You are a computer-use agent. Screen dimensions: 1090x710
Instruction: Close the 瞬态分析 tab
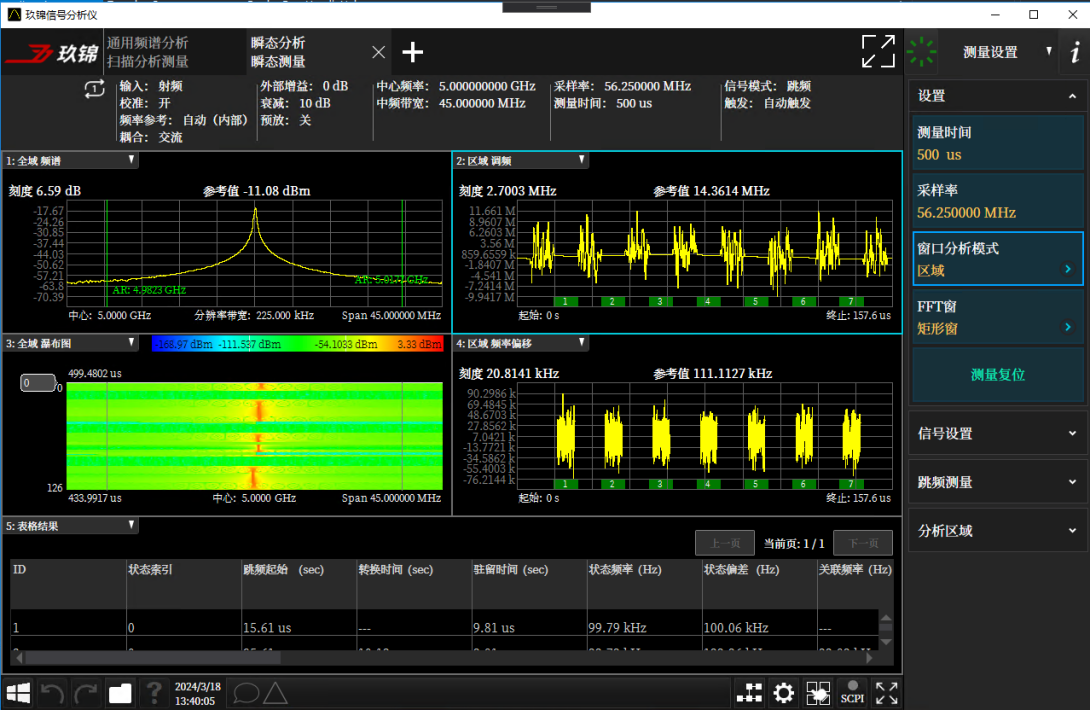click(x=378, y=52)
